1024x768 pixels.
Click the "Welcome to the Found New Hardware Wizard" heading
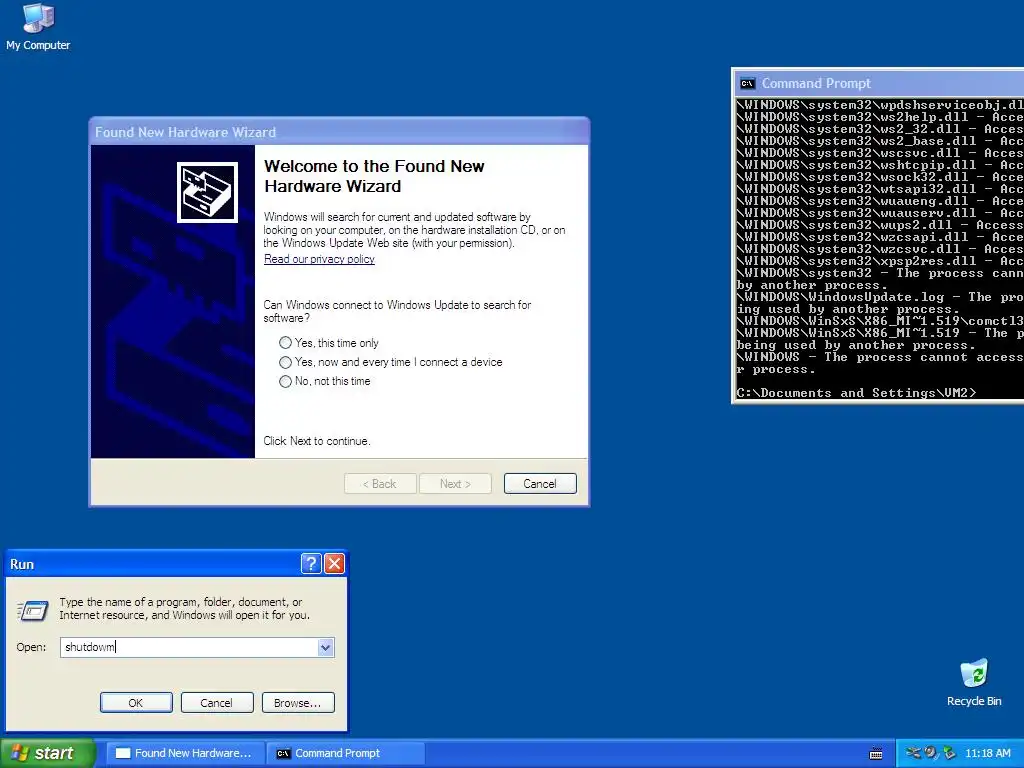374,176
